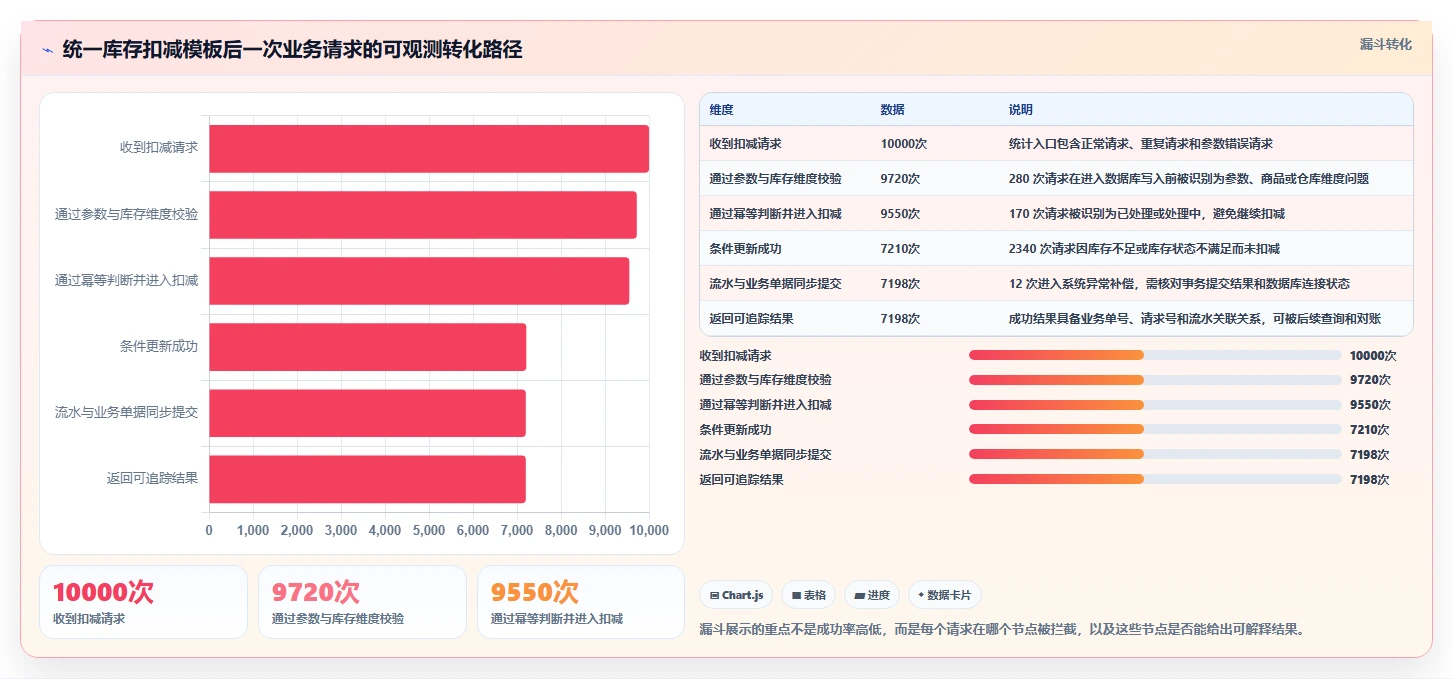Click the progress bar for 通过参数与库存维度校验
This screenshot has width=1453, height=679.
(1155, 380)
